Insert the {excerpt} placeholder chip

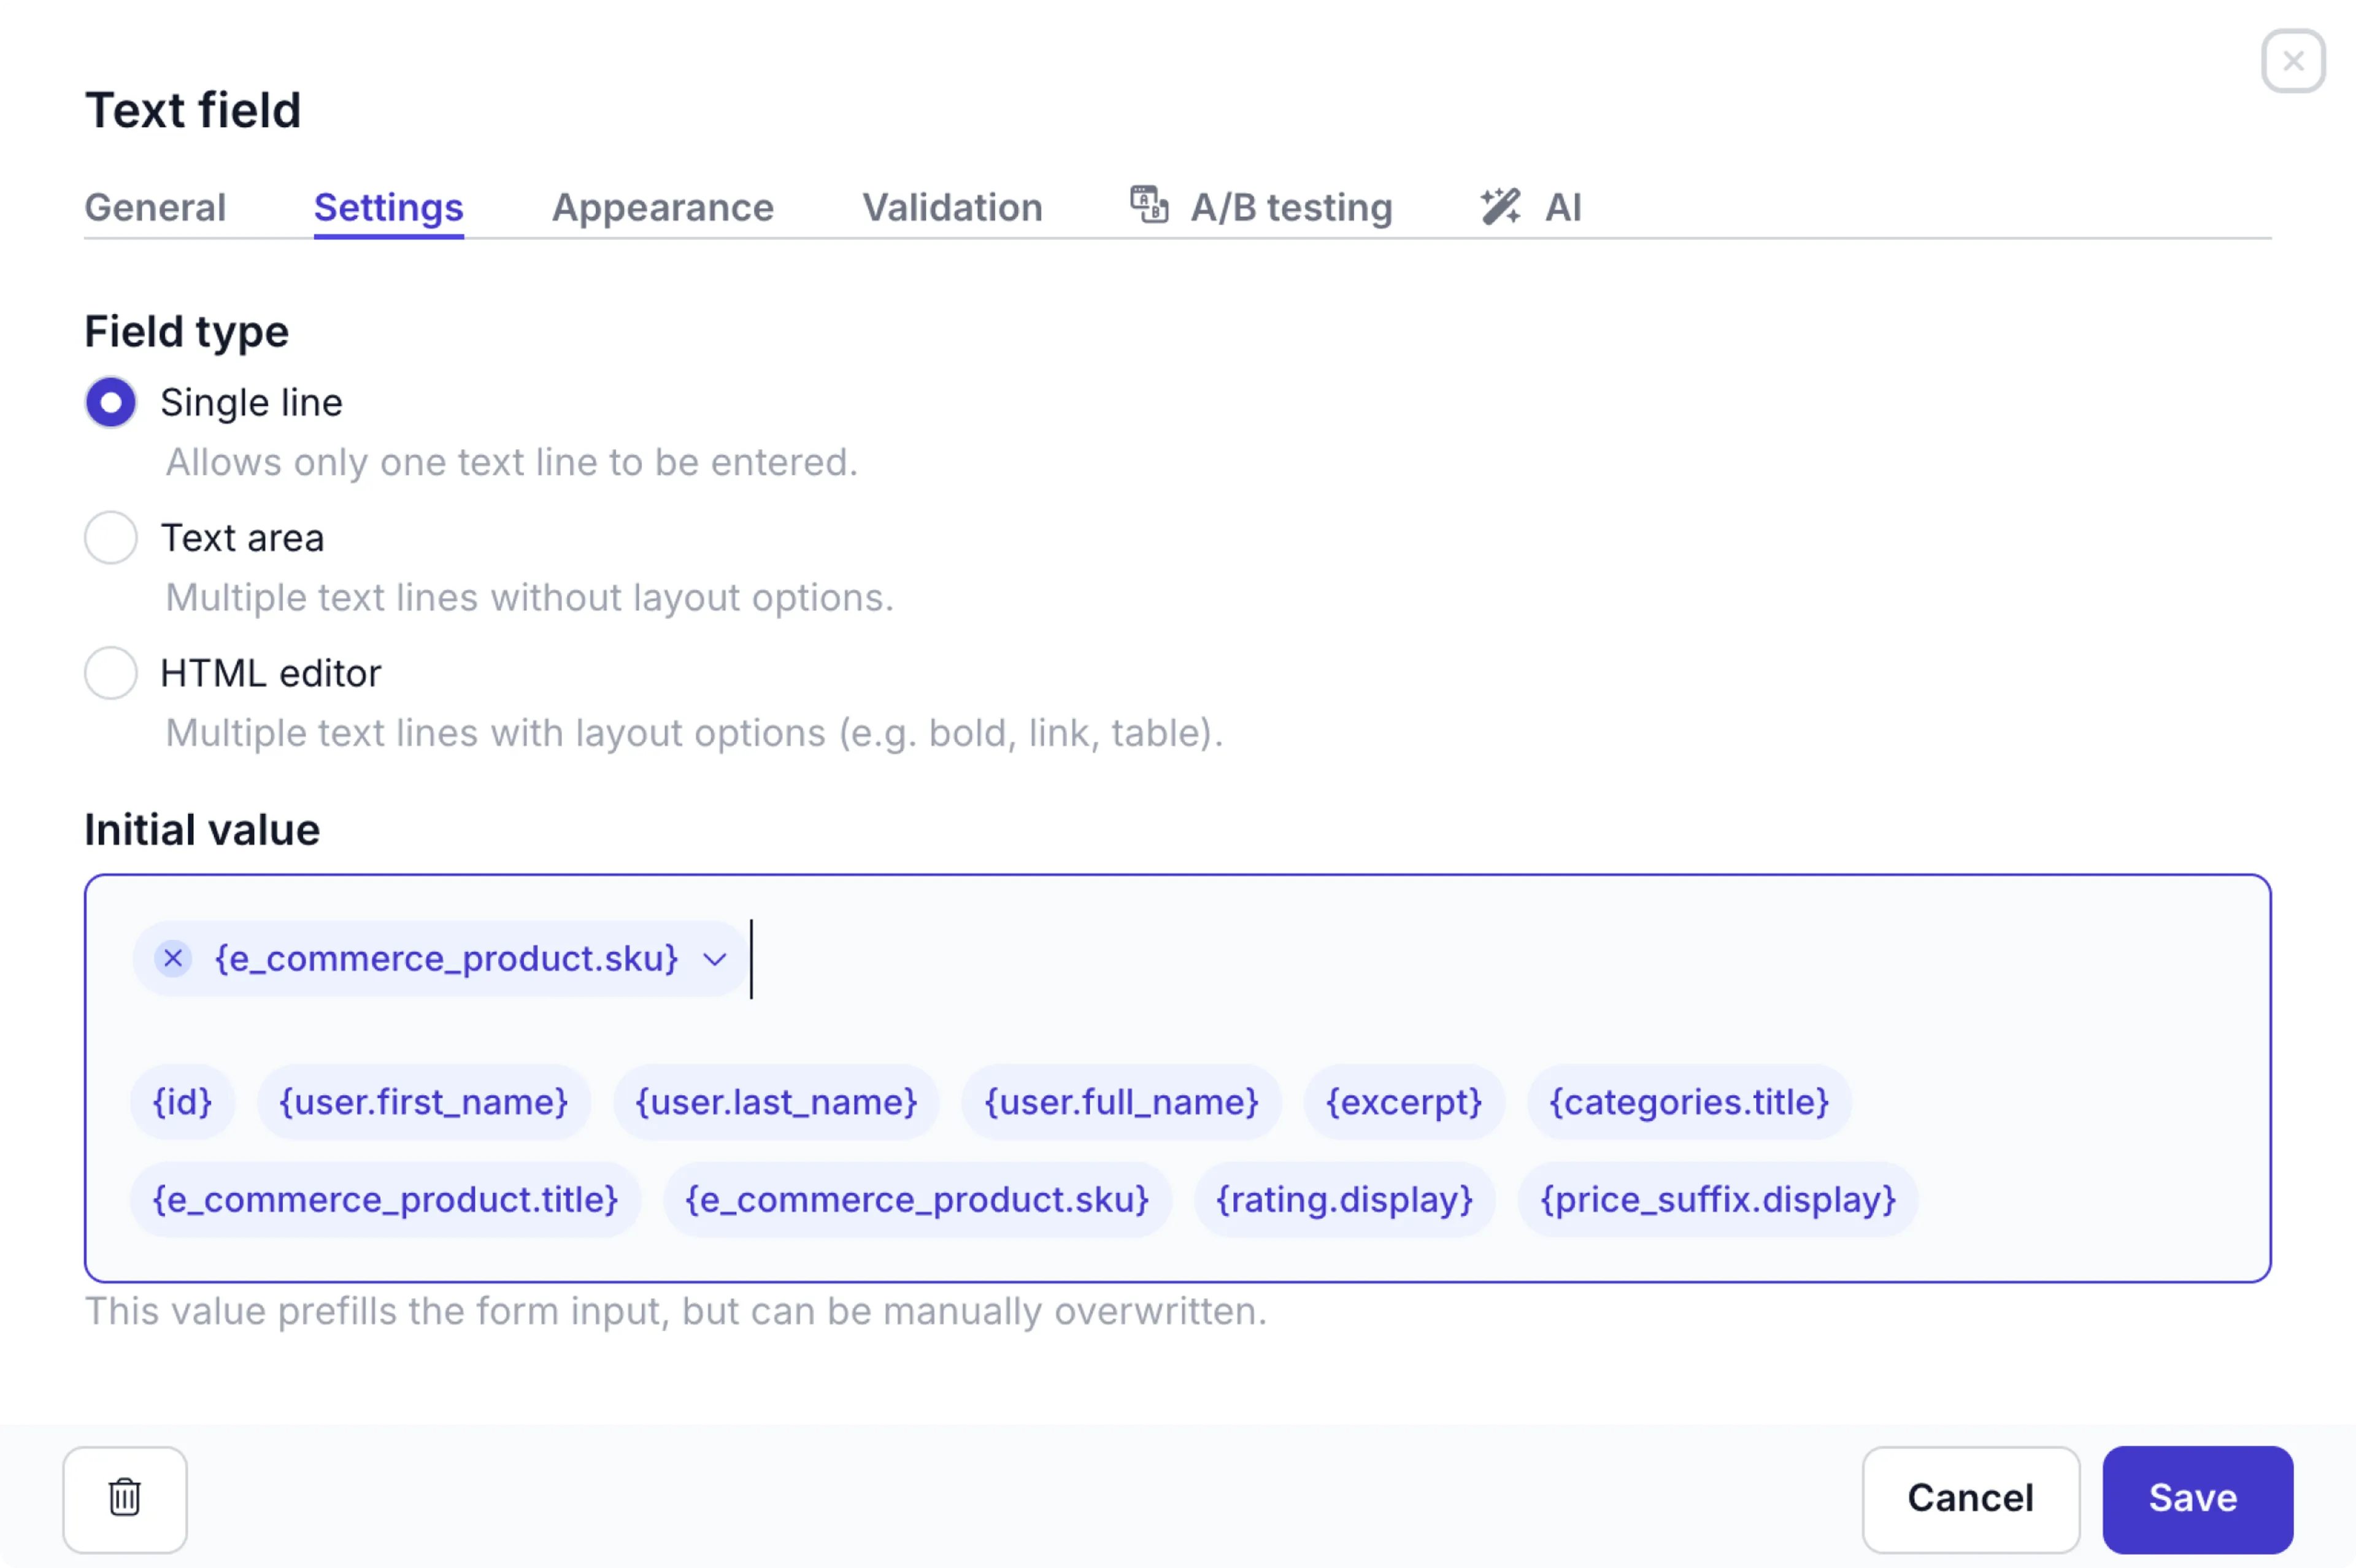(1403, 1102)
